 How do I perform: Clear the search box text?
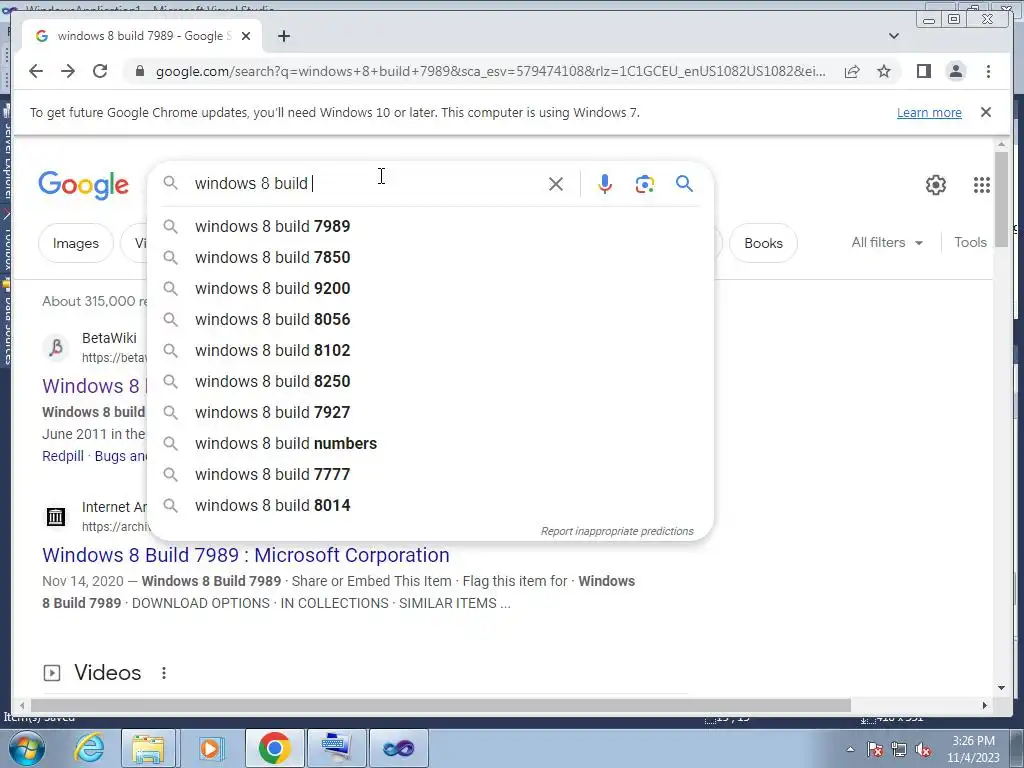click(556, 184)
